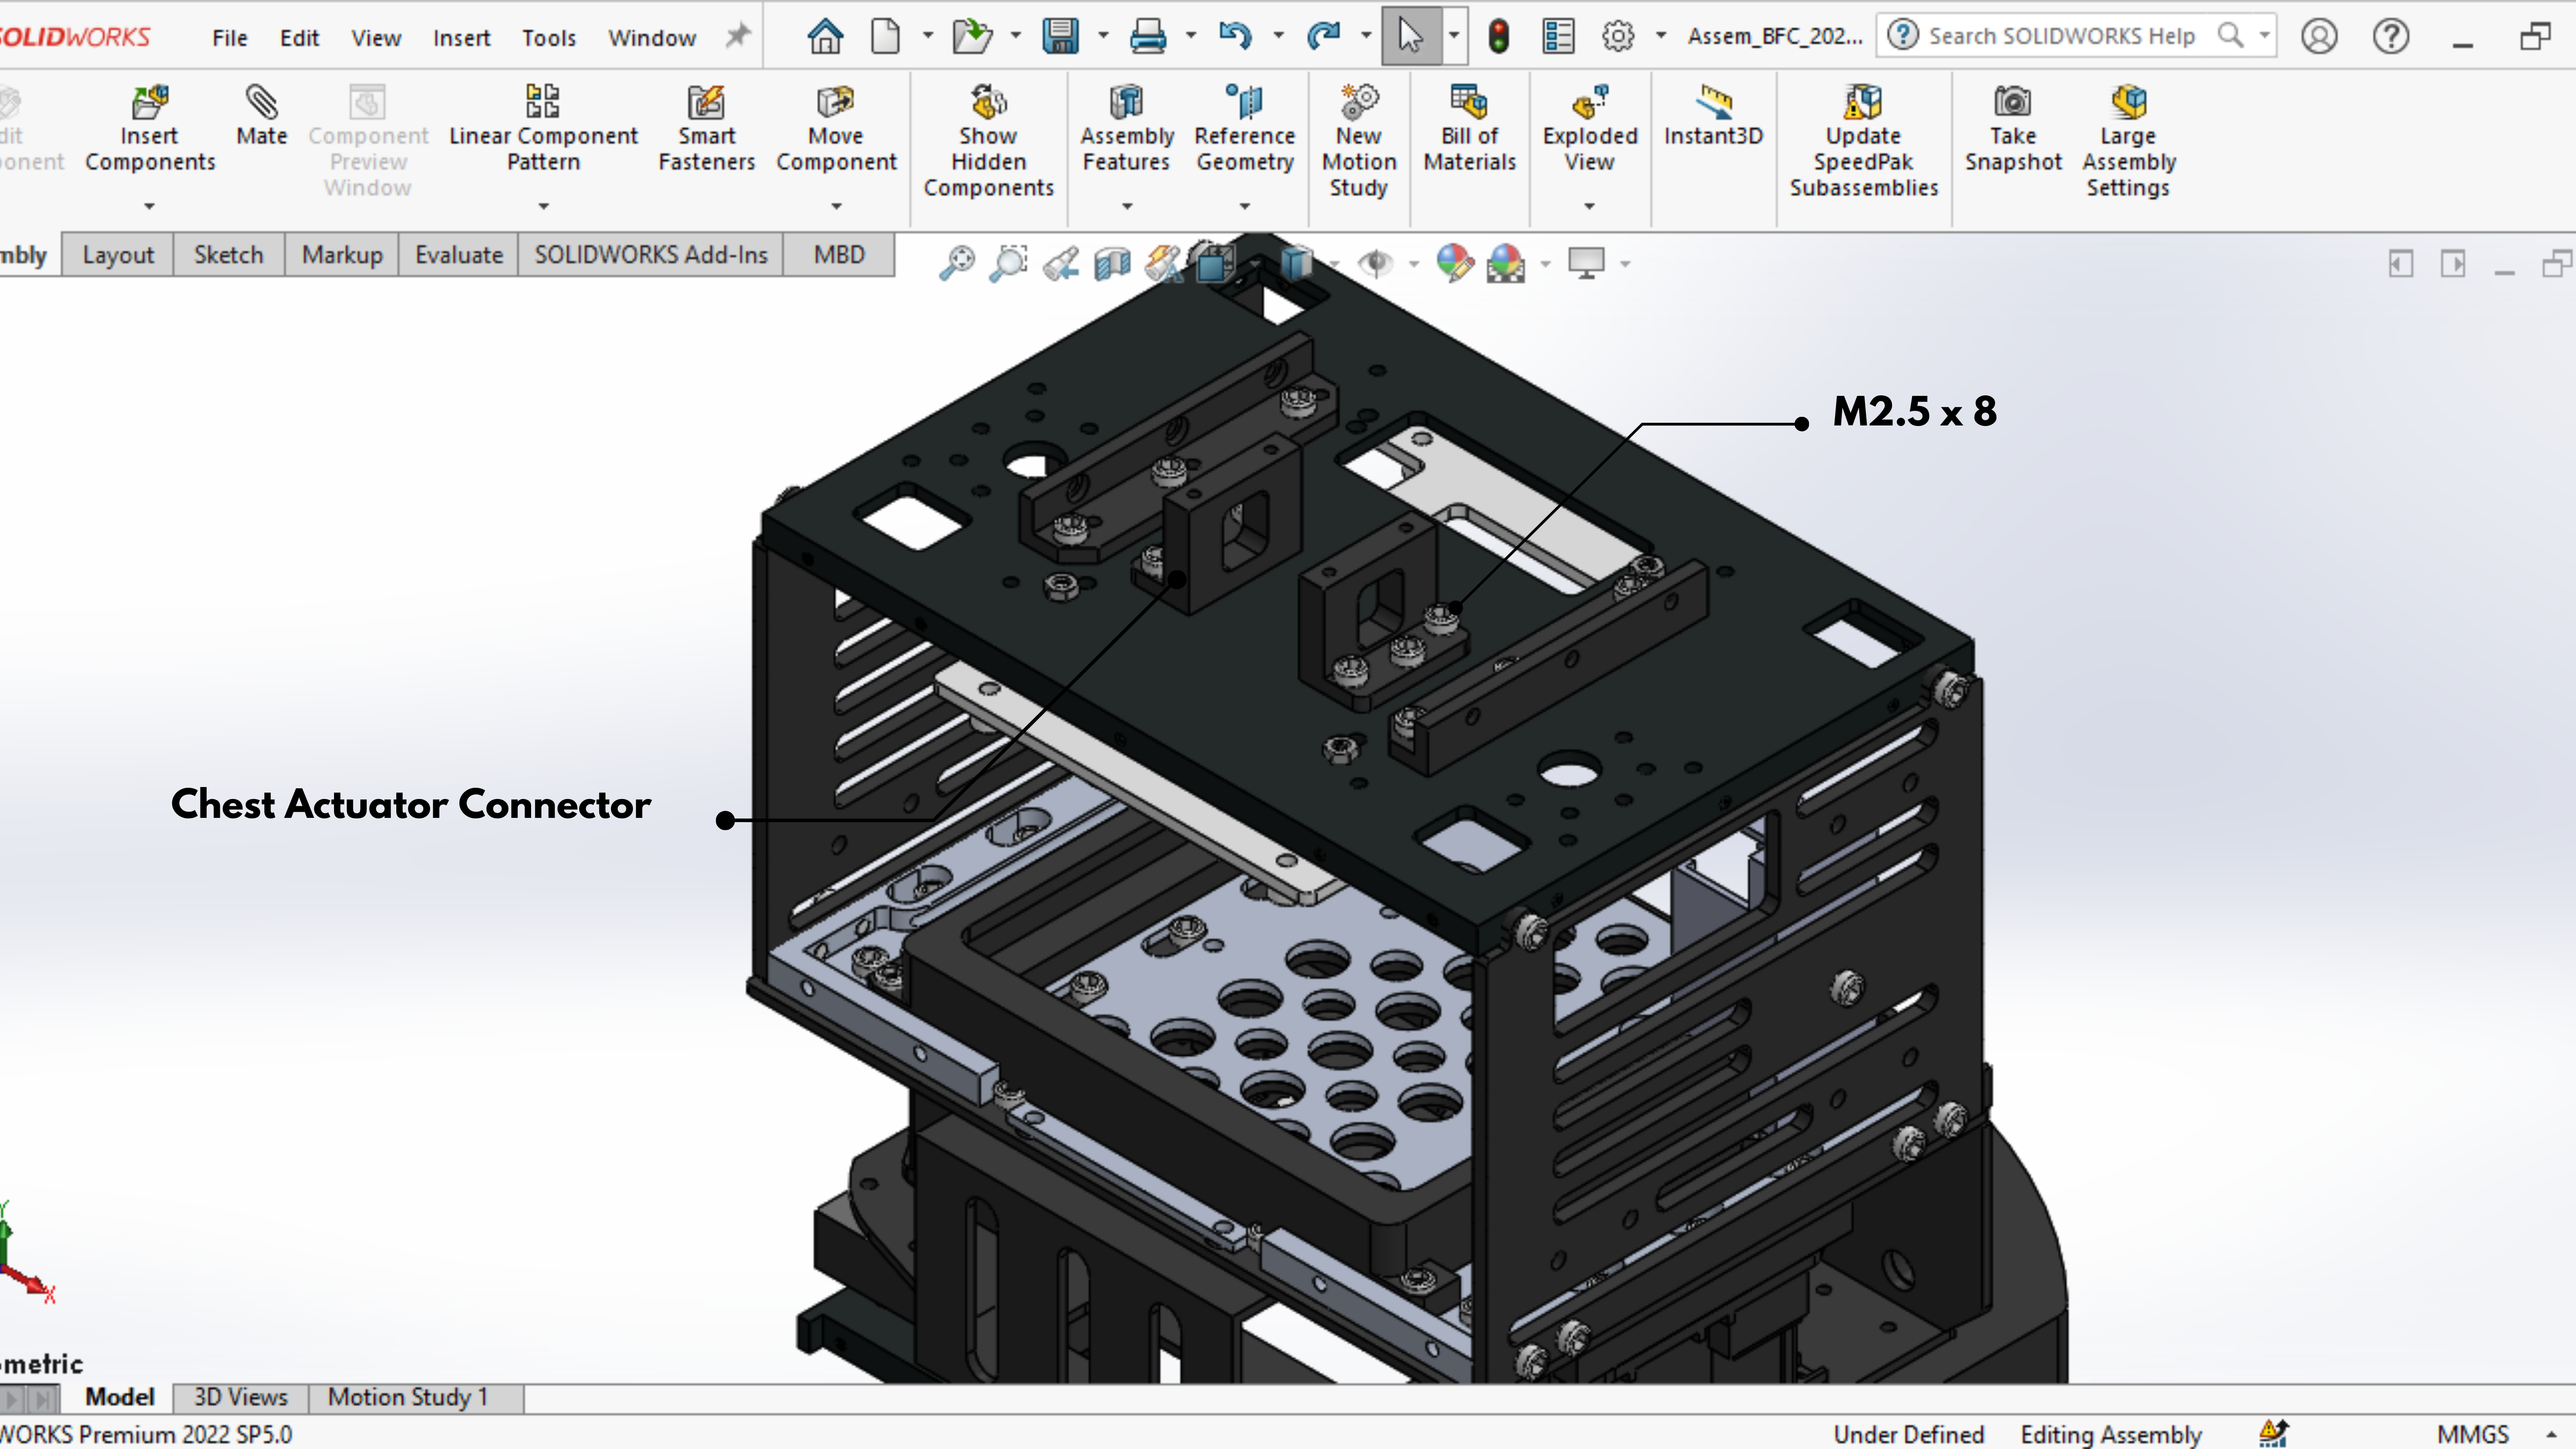This screenshot has height=1449, width=2576.
Task: Toggle Instant3D mode
Action: coord(1713,115)
